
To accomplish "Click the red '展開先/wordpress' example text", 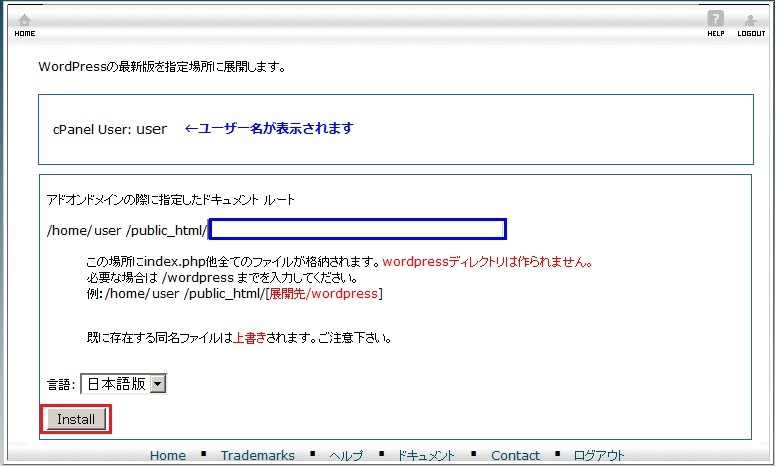I will coord(324,293).
